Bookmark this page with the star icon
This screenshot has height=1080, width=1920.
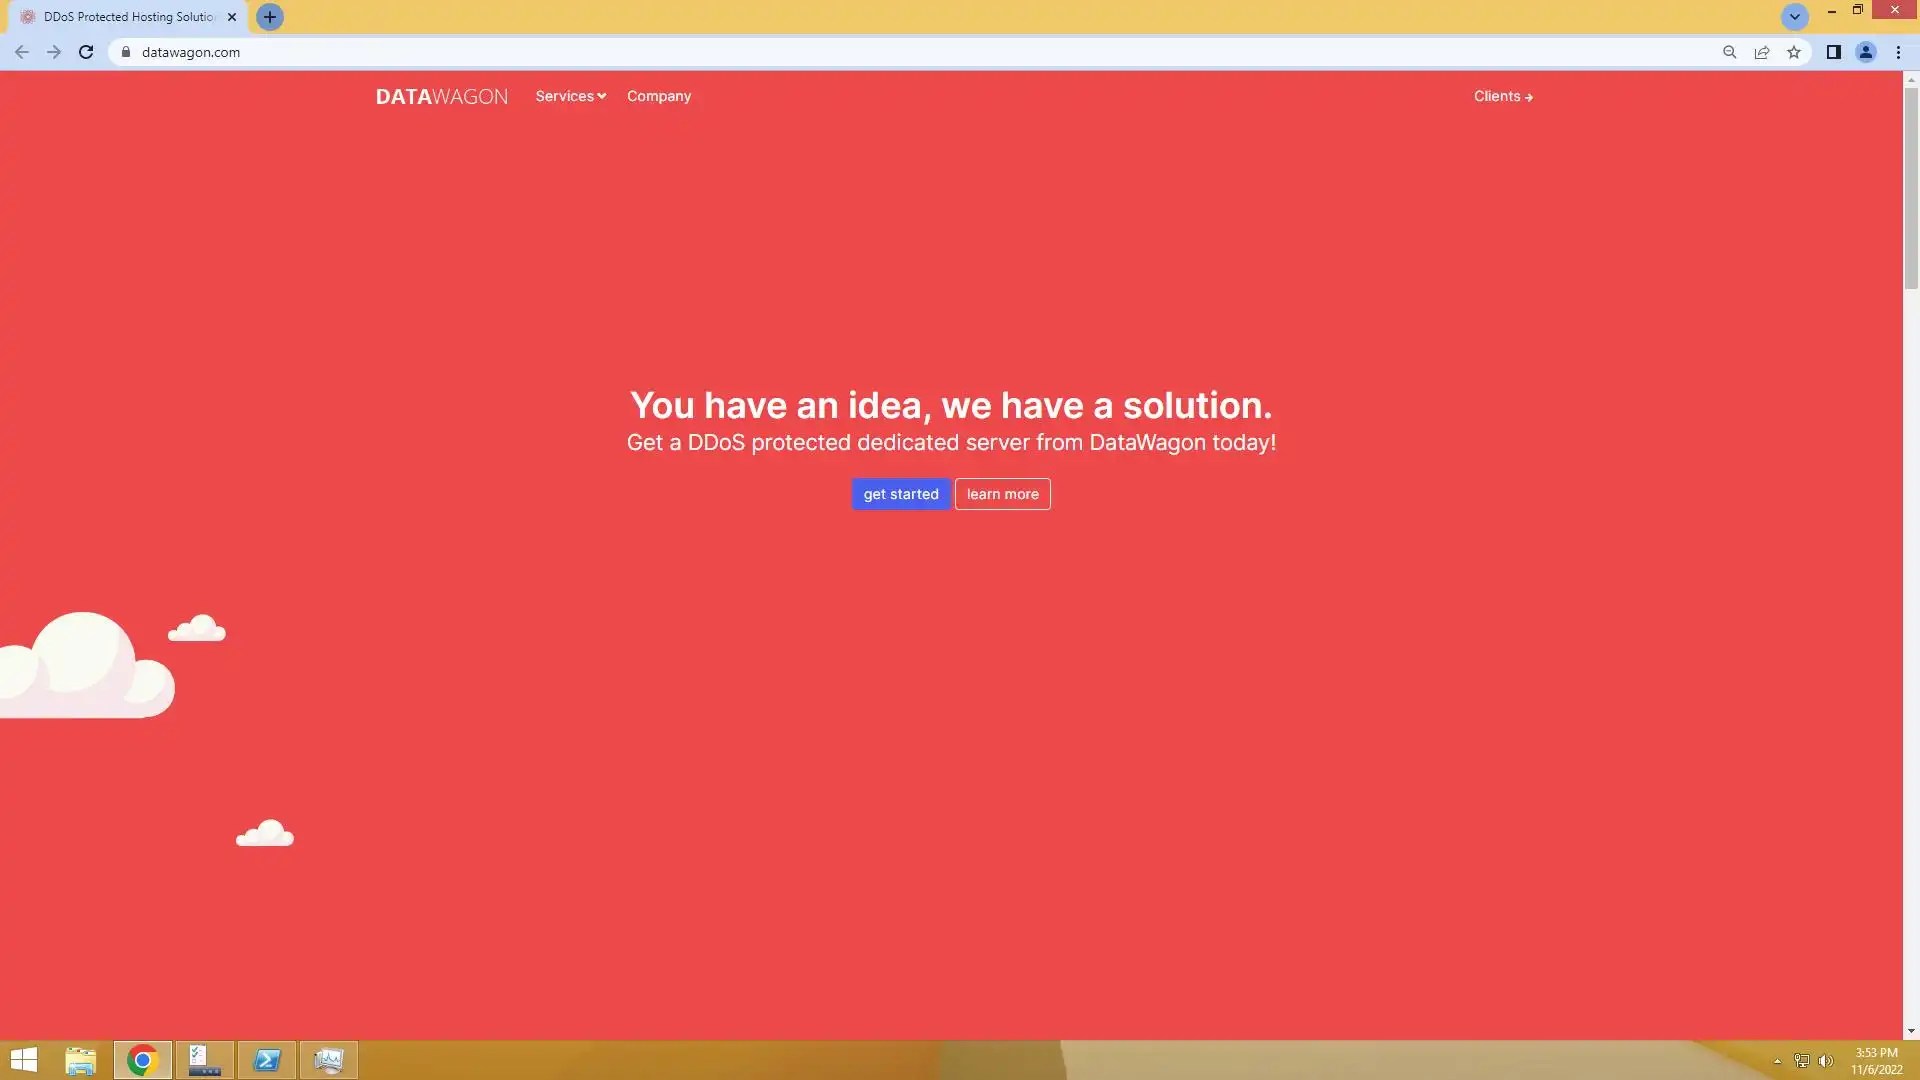1794,52
